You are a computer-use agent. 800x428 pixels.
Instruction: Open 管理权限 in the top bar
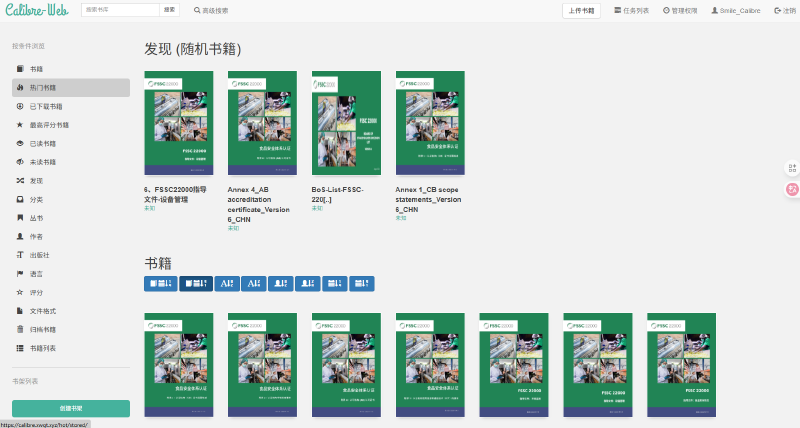click(680, 11)
